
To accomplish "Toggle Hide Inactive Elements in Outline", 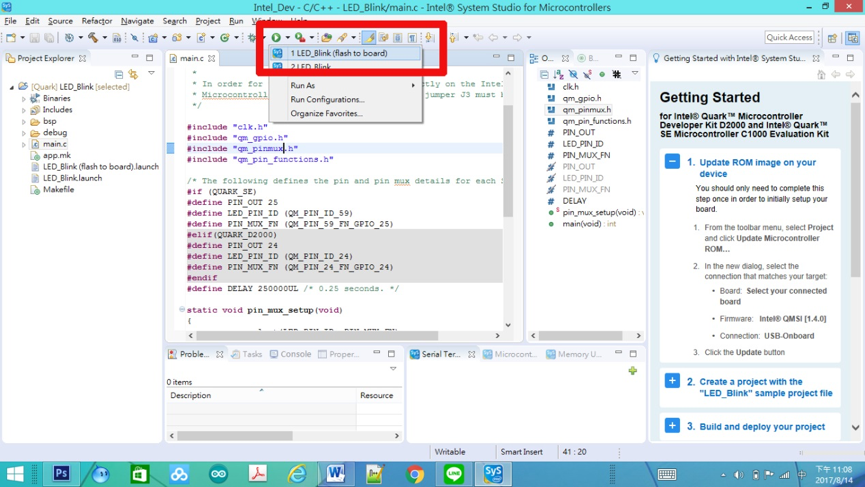I will 616,74.
